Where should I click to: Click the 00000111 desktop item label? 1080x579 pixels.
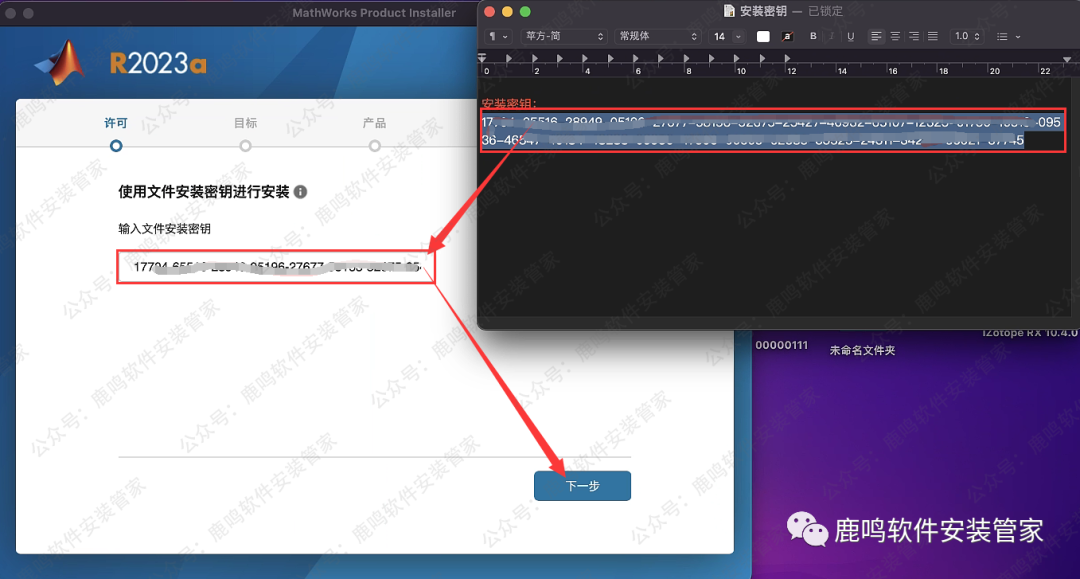click(781, 345)
